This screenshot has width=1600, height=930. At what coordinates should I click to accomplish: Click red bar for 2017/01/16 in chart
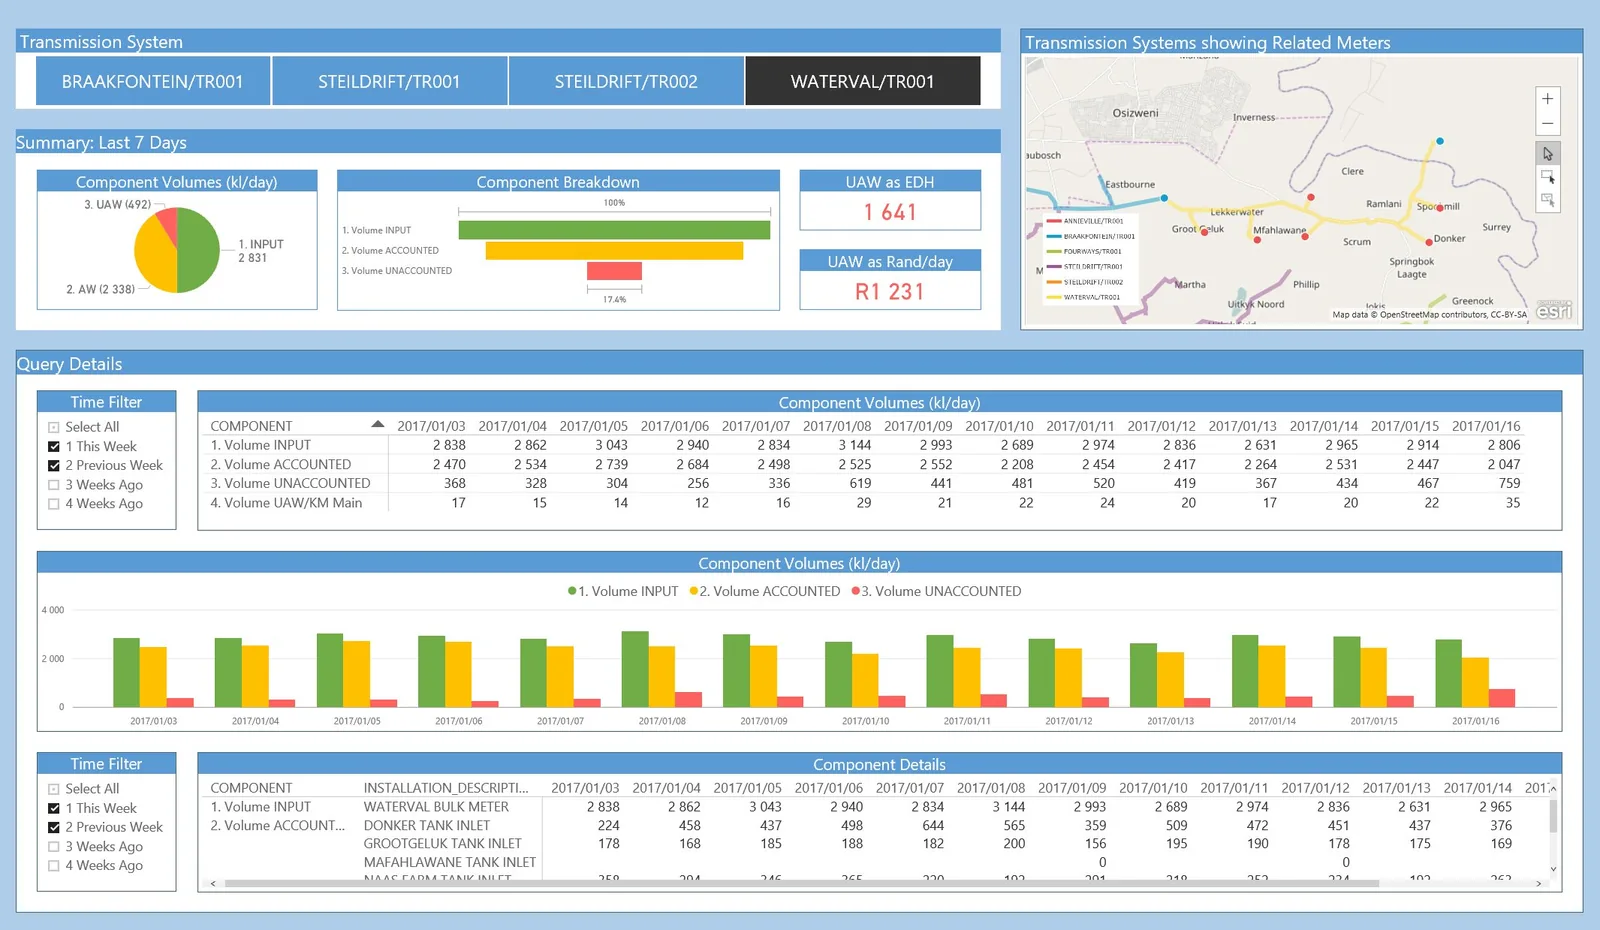[1502, 698]
